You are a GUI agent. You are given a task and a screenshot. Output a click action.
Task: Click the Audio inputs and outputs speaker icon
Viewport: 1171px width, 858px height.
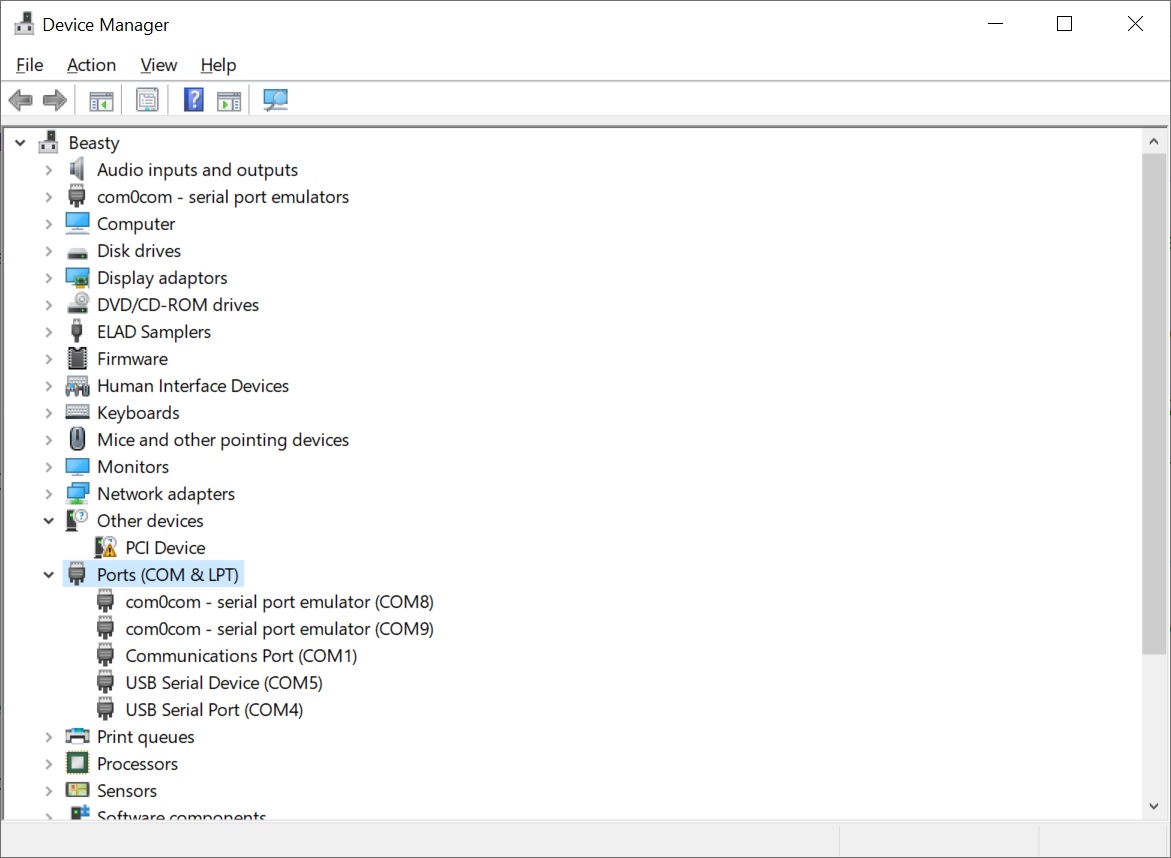[x=77, y=170]
